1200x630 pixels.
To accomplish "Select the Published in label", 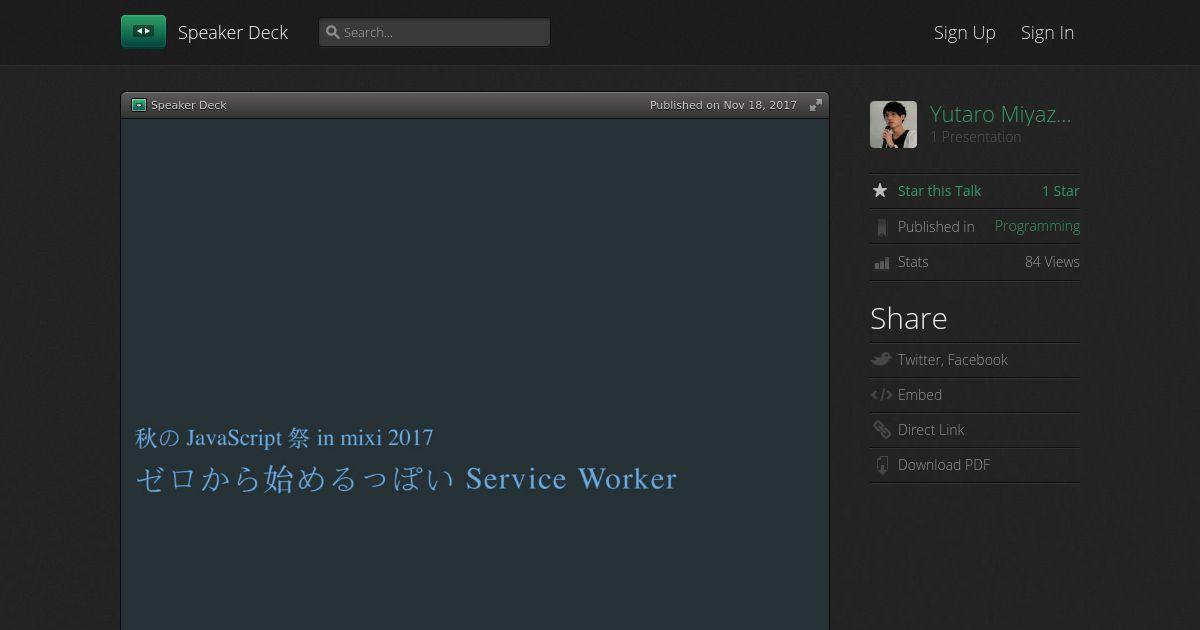I will 936,227.
